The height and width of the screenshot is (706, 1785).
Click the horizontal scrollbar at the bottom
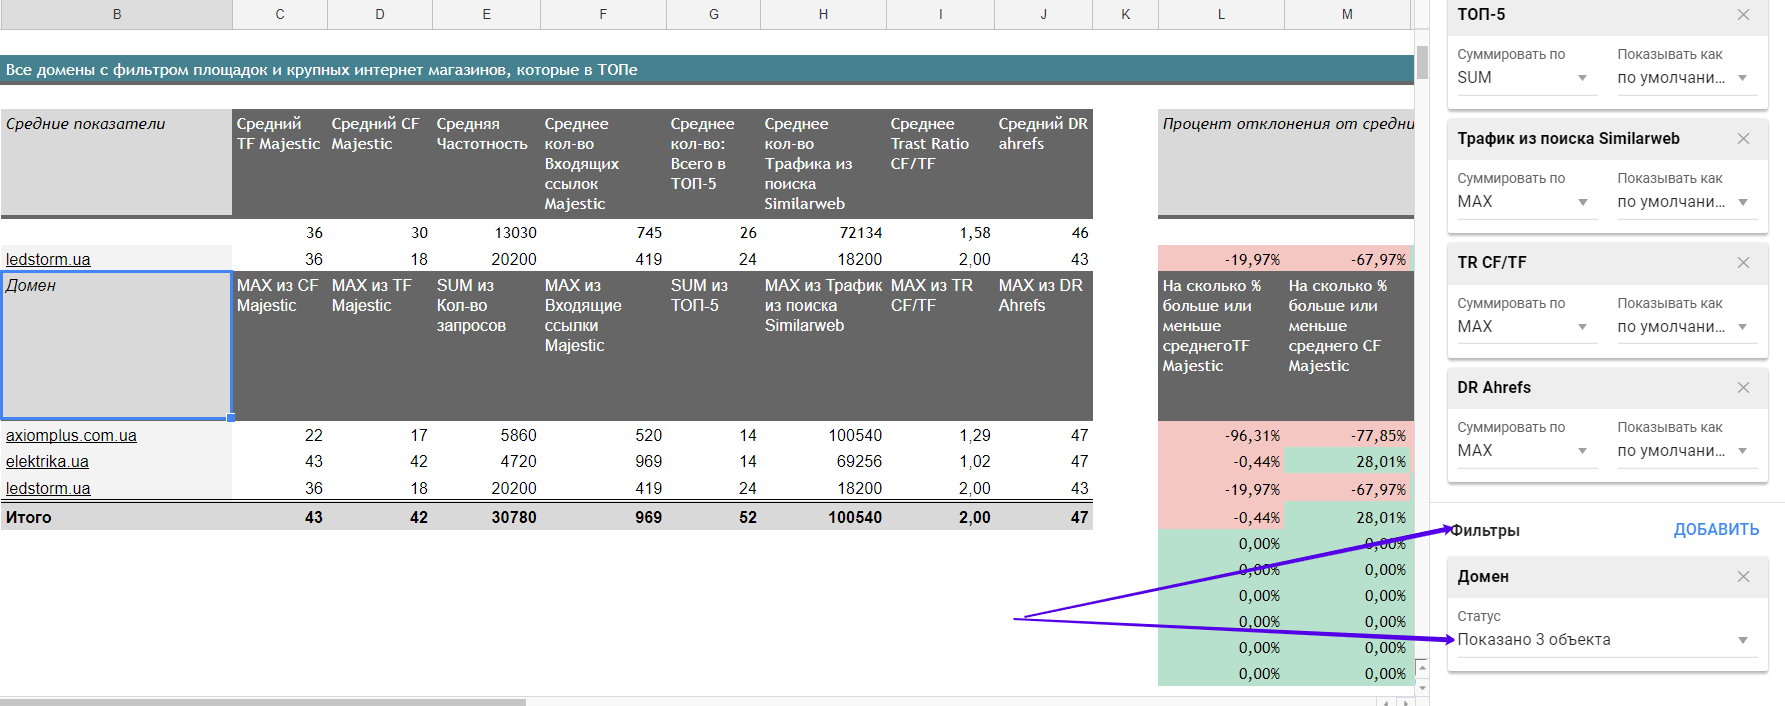point(262,702)
